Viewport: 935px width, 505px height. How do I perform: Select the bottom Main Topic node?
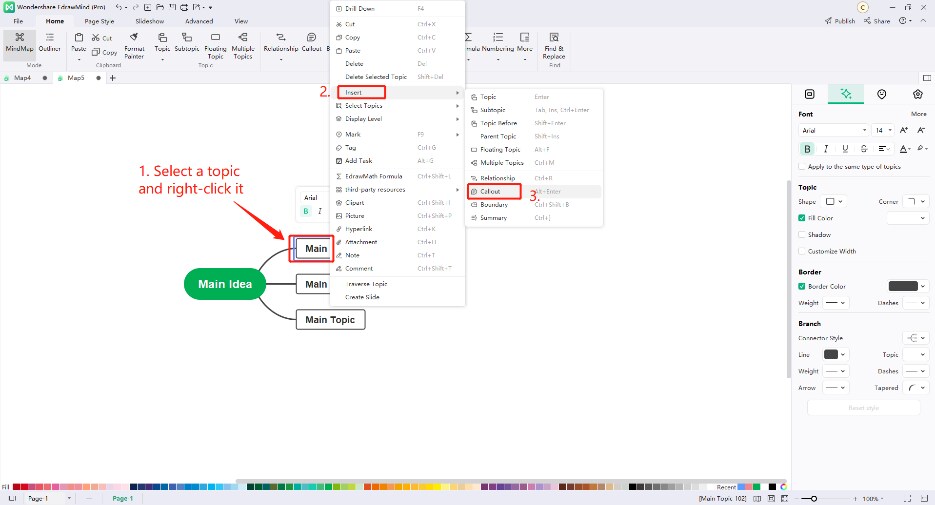[x=330, y=320]
